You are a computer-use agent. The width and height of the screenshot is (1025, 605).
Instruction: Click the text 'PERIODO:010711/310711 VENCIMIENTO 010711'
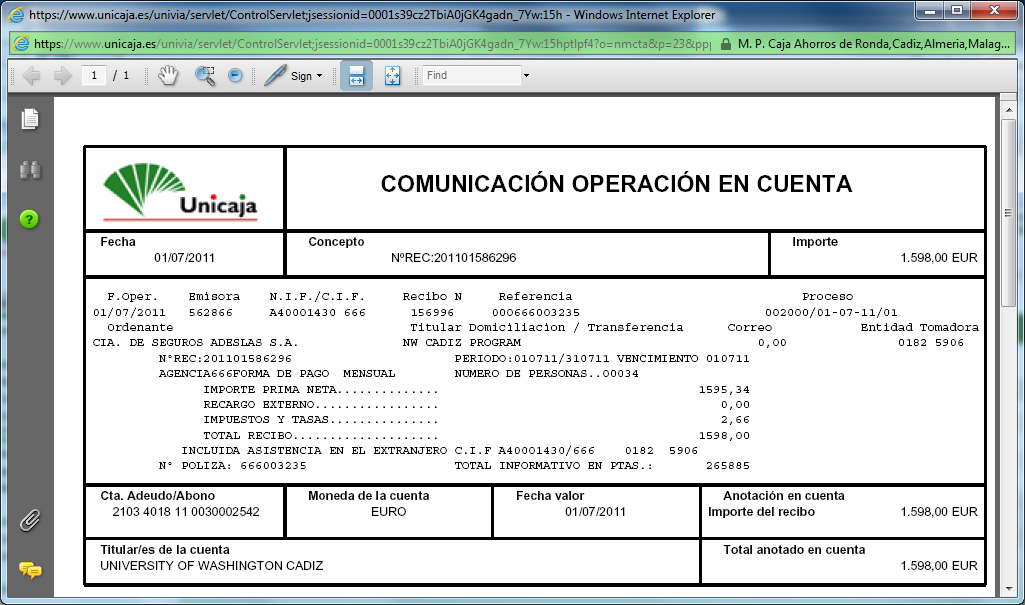pos(602,358)
